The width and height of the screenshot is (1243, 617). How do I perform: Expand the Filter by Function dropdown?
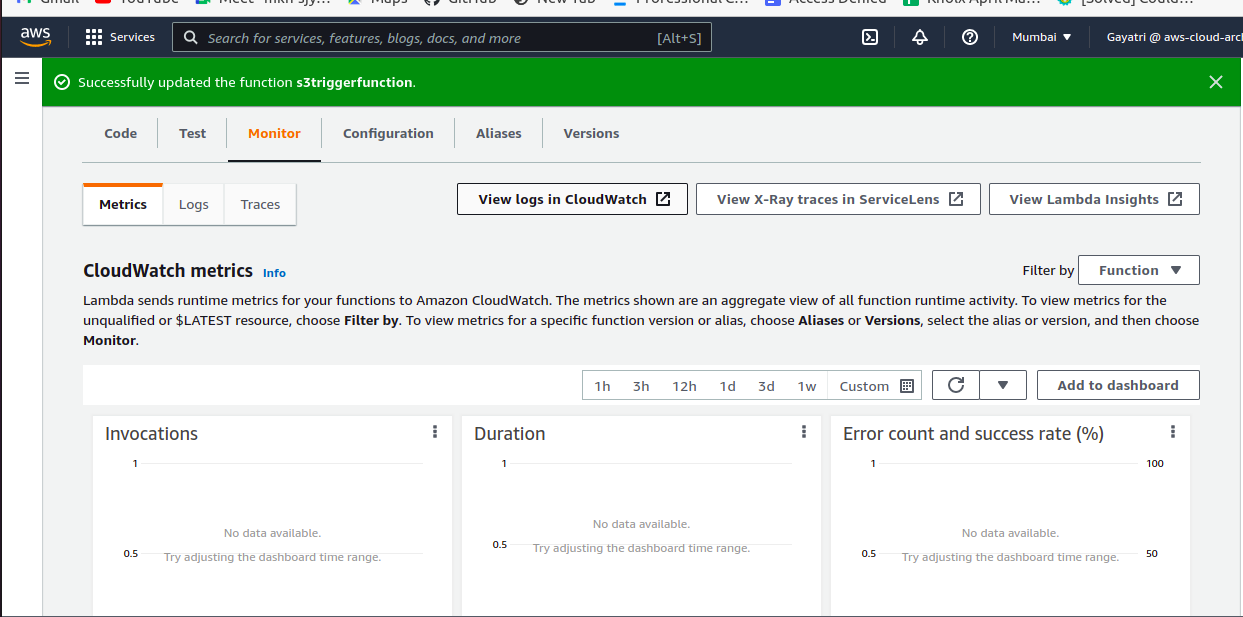tap(1139, 270)
